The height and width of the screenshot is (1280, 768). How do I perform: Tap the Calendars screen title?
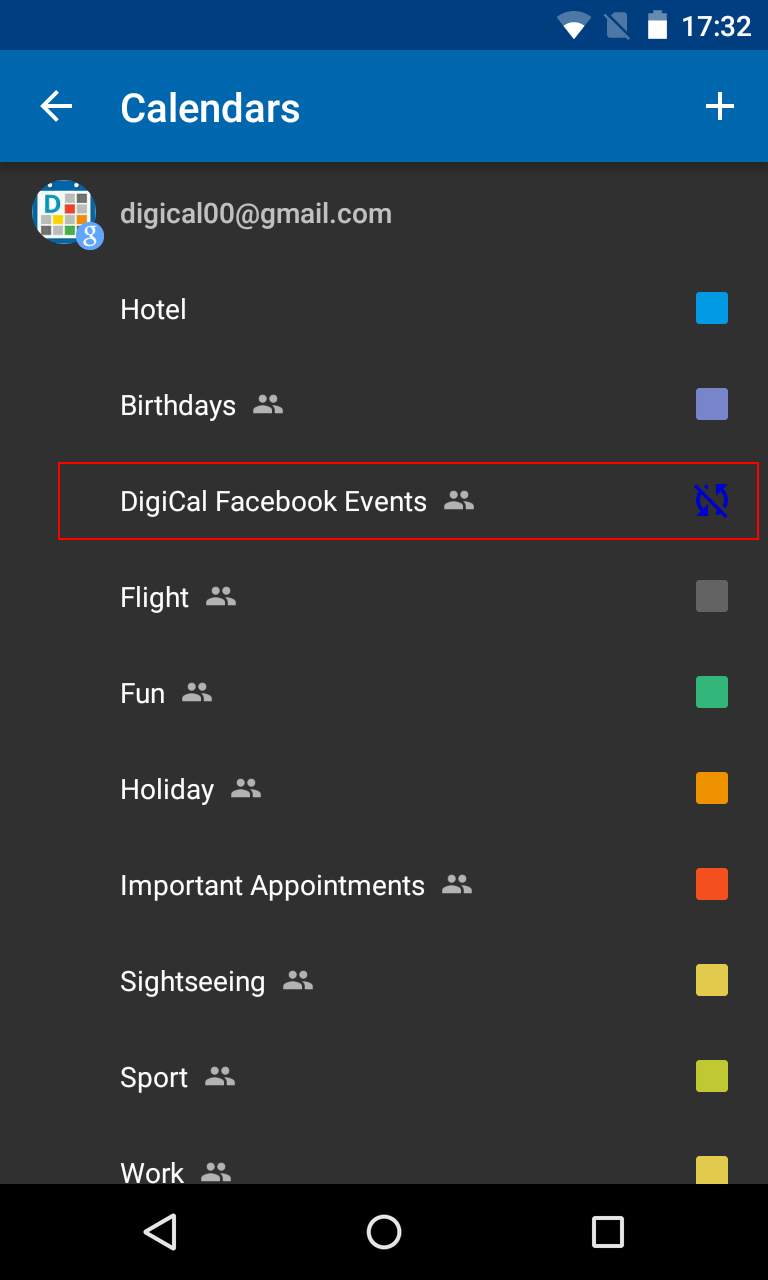(x=210, y=108)
